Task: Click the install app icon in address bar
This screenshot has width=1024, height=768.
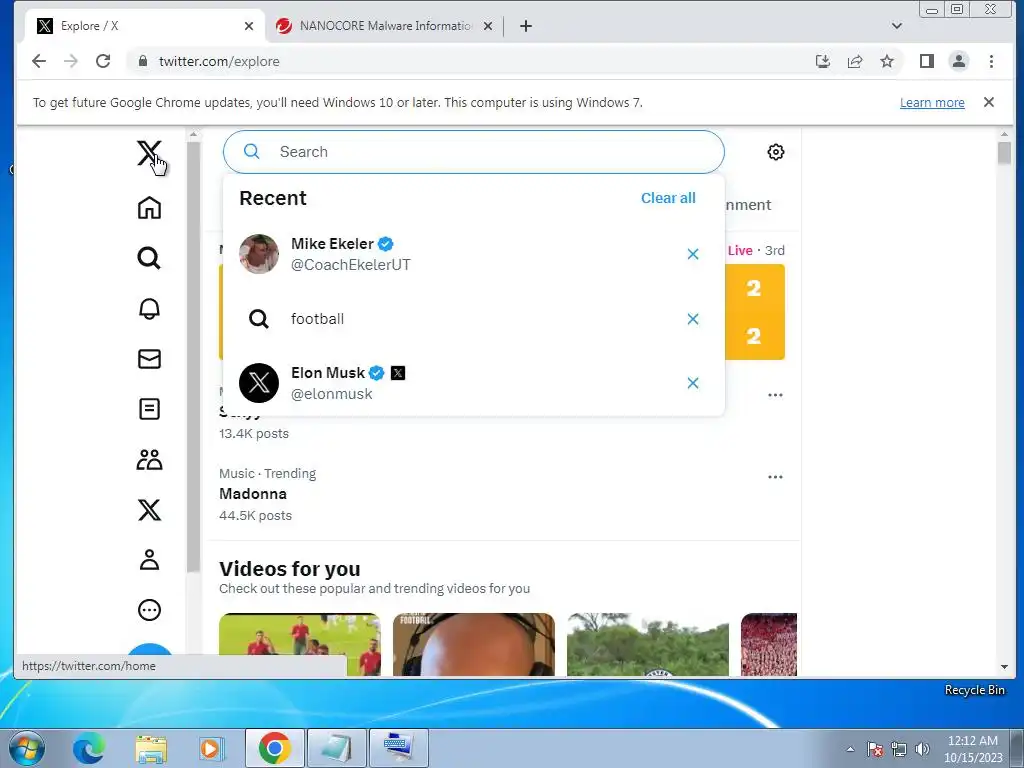Action: [x=823, y=61]
